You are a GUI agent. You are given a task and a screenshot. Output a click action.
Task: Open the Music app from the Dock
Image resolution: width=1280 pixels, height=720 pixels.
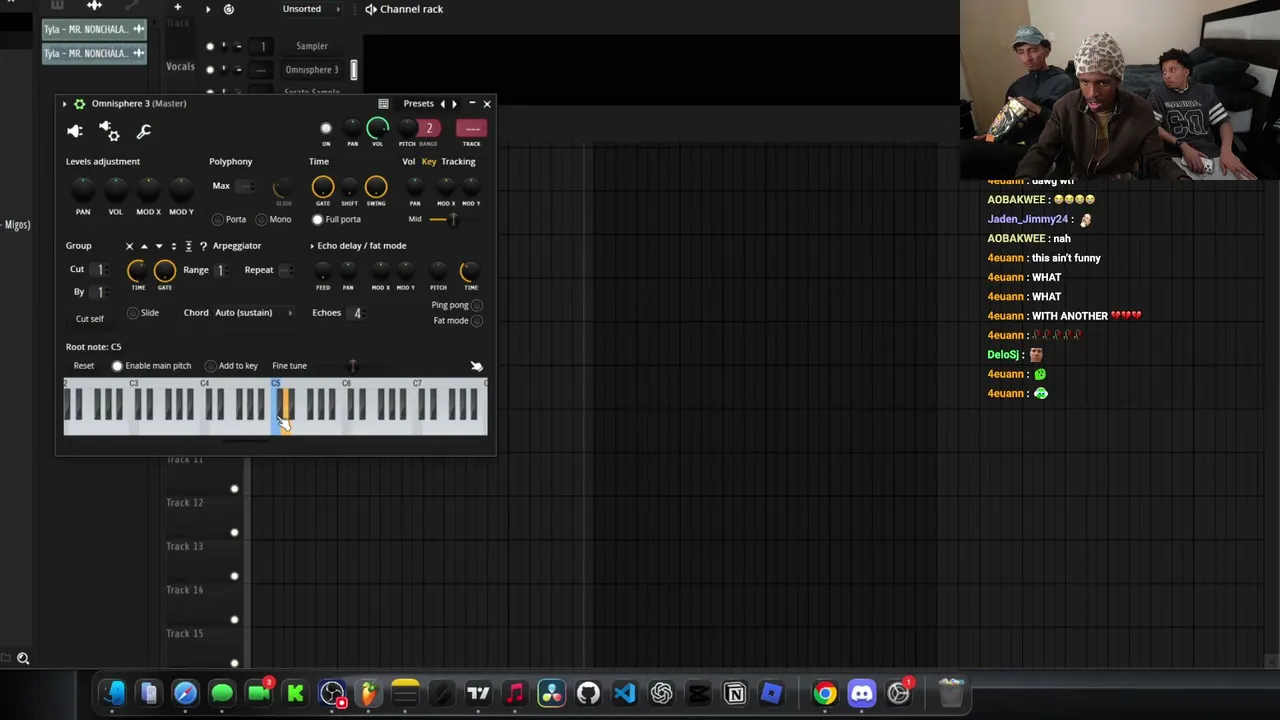(515, 693)
